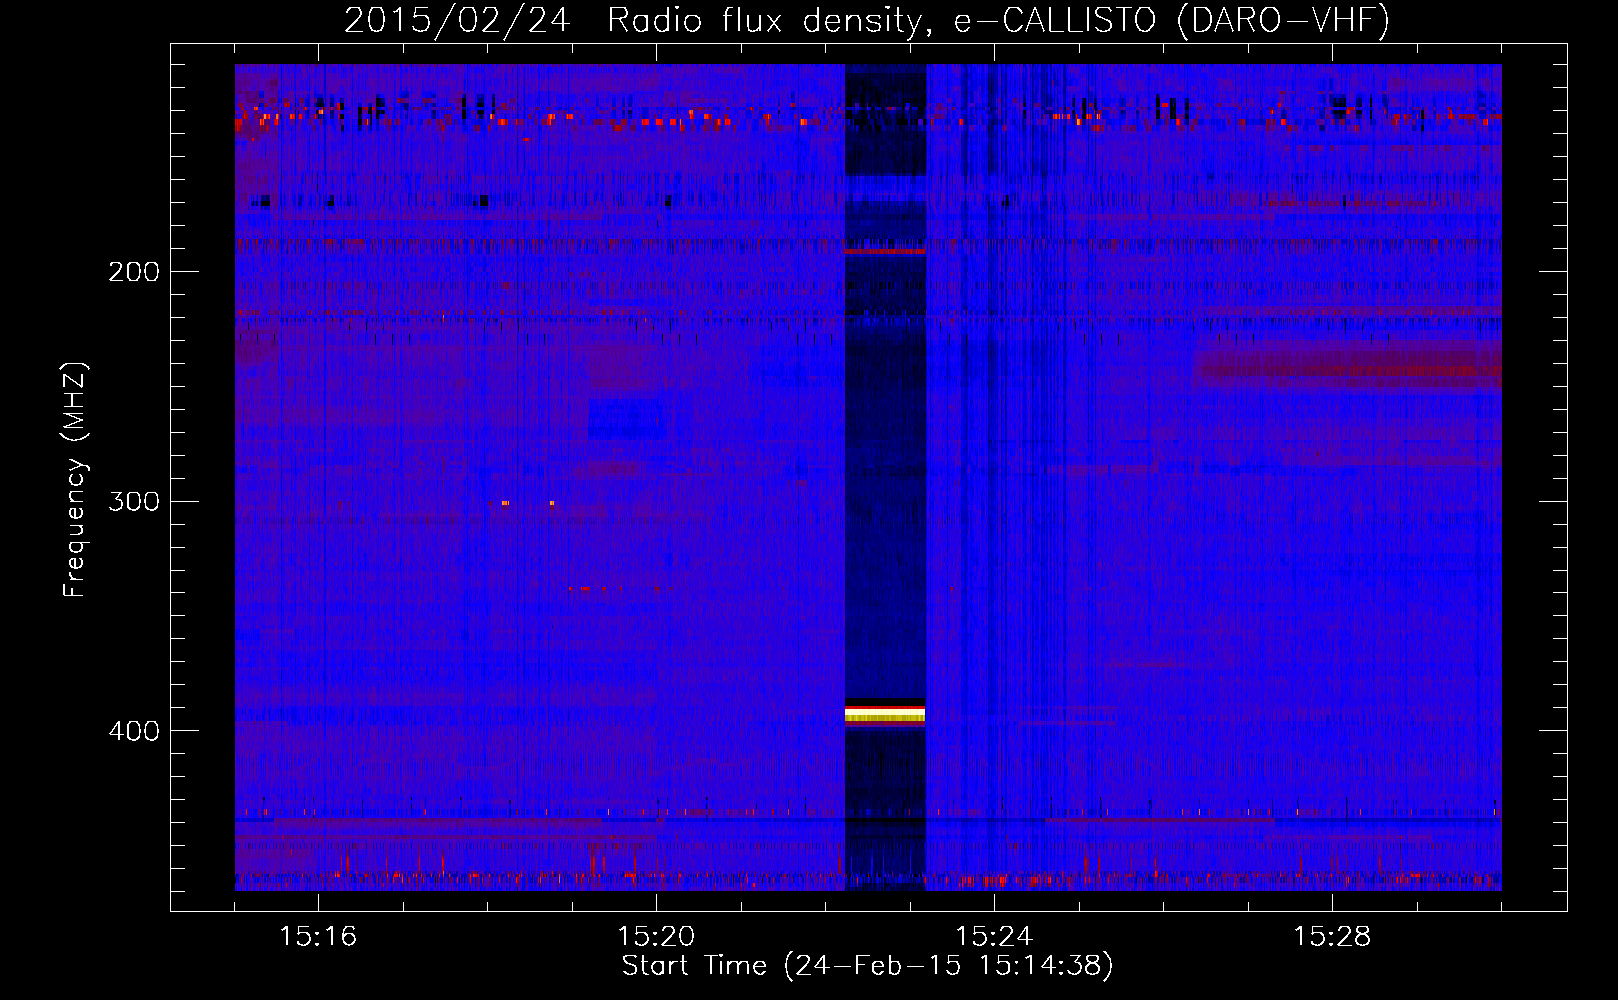Click the '300' frequency tick label
The height and width of the screenshot is (1000, 1618).
(134, 501)
